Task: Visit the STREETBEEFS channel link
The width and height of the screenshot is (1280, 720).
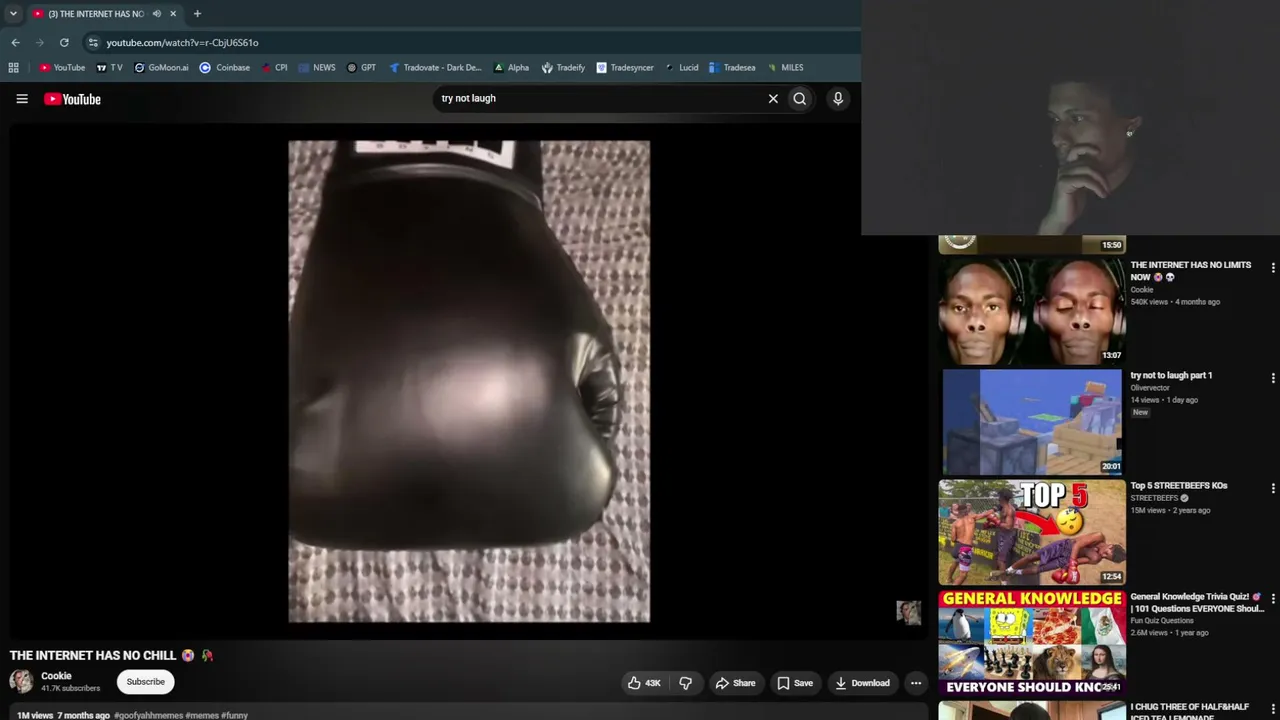Action: click(x=1155, y=498)
